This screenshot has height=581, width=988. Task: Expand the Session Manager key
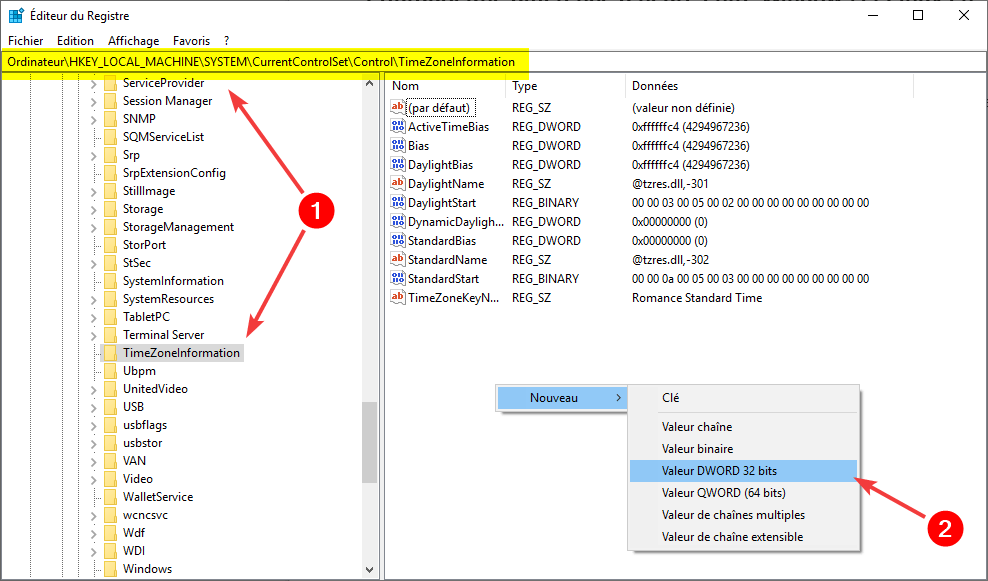[x=93, y=101]
